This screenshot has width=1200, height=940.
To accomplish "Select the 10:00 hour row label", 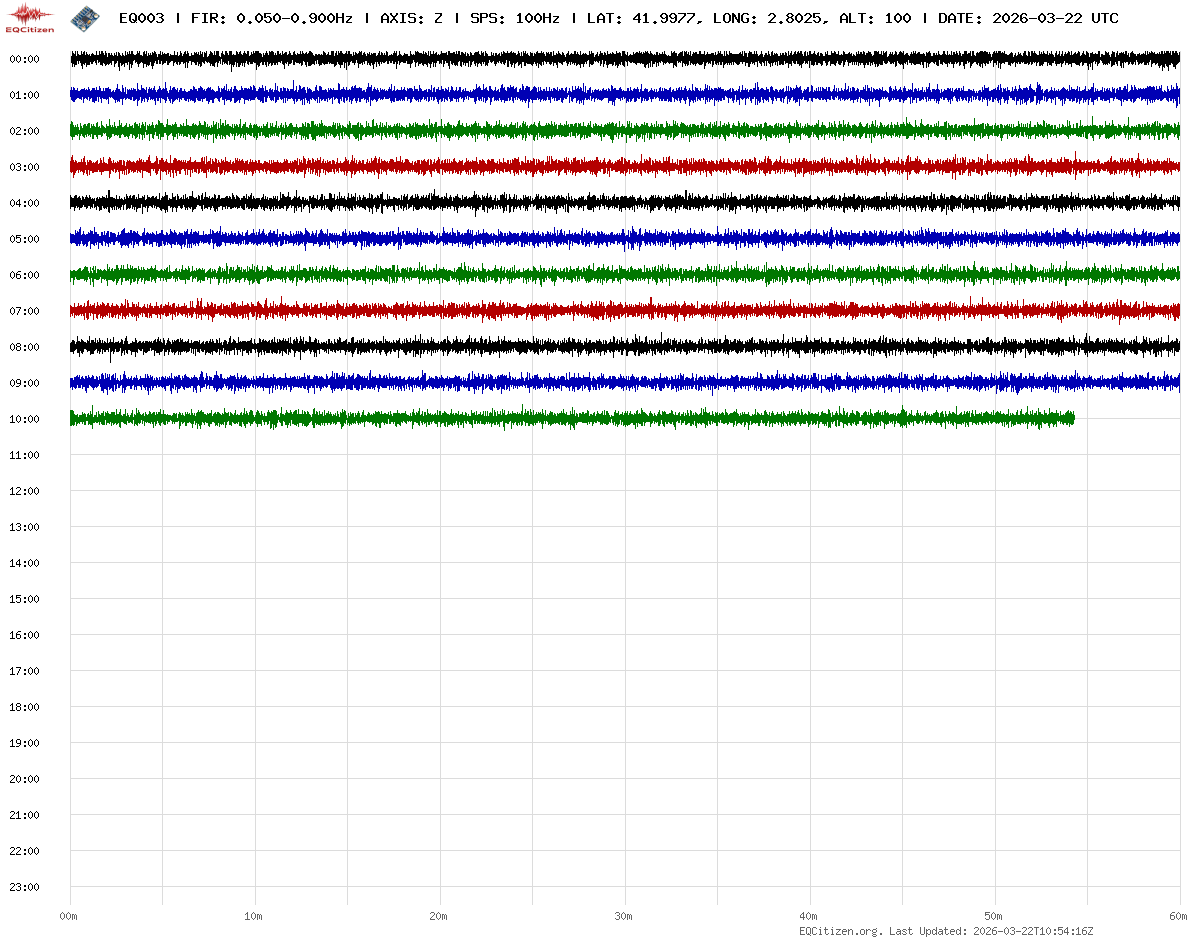I will click(24, 419).
